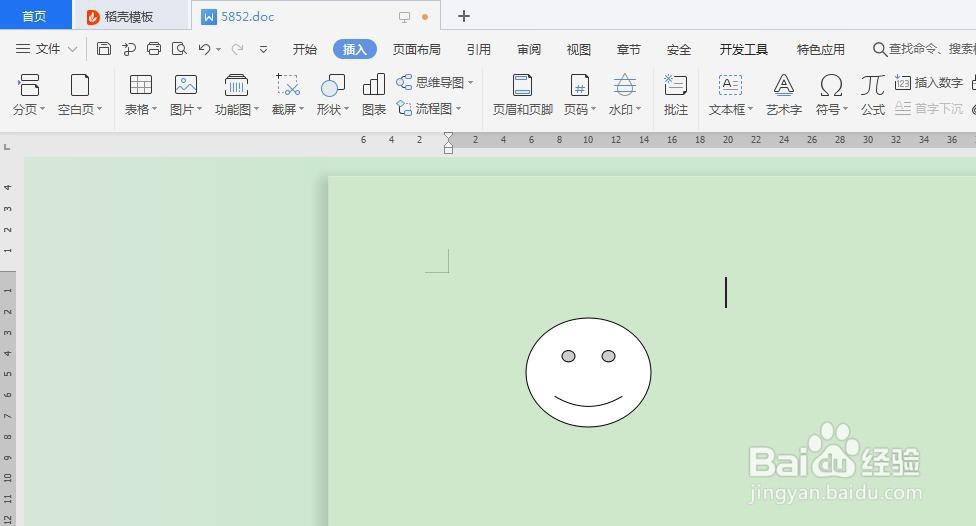Insert page numbers with 页码
Image resolution: width=976 pixels, height=526 pixels.
[x=580, y=94]
